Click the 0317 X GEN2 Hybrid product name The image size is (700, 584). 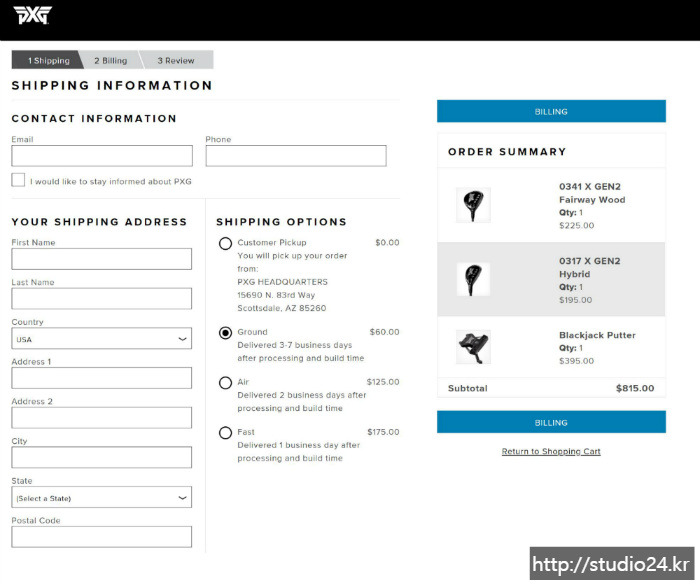tap(590, 267)
